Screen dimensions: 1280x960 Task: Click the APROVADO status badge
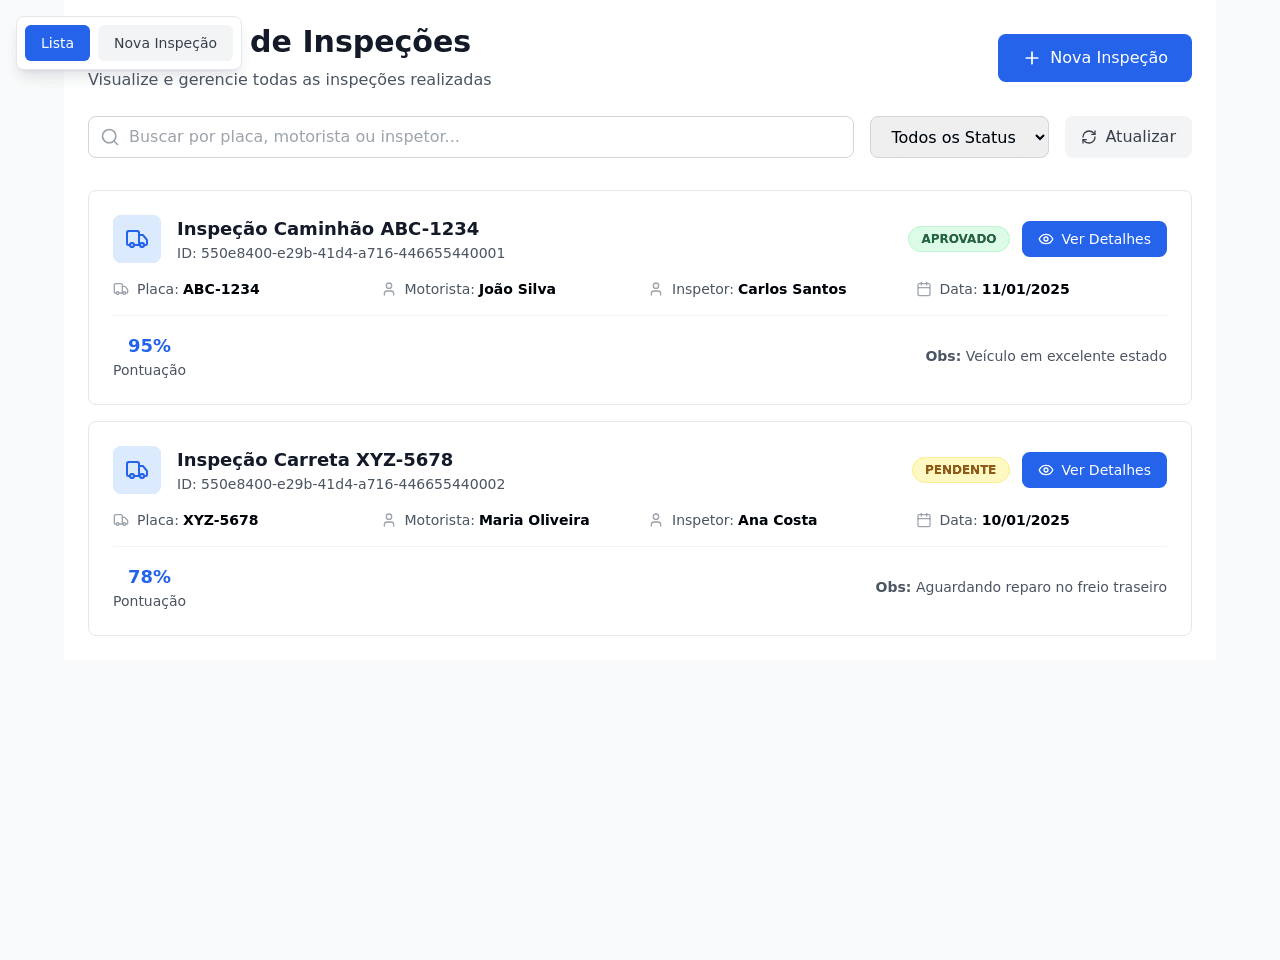(959, 239)
